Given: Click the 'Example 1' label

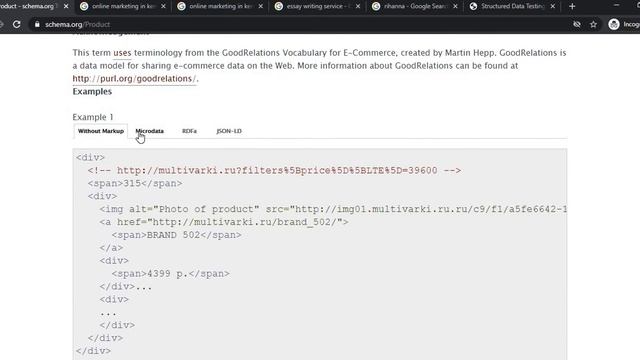Looking at the screenshot, I should click(x=93, y=117).
